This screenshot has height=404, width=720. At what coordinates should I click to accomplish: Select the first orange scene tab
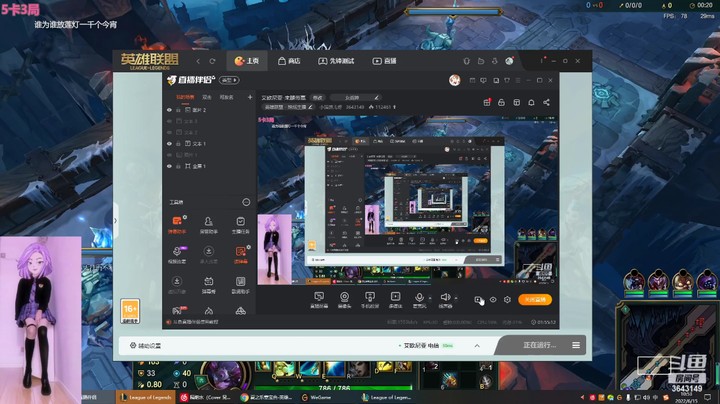coord(185,97)
